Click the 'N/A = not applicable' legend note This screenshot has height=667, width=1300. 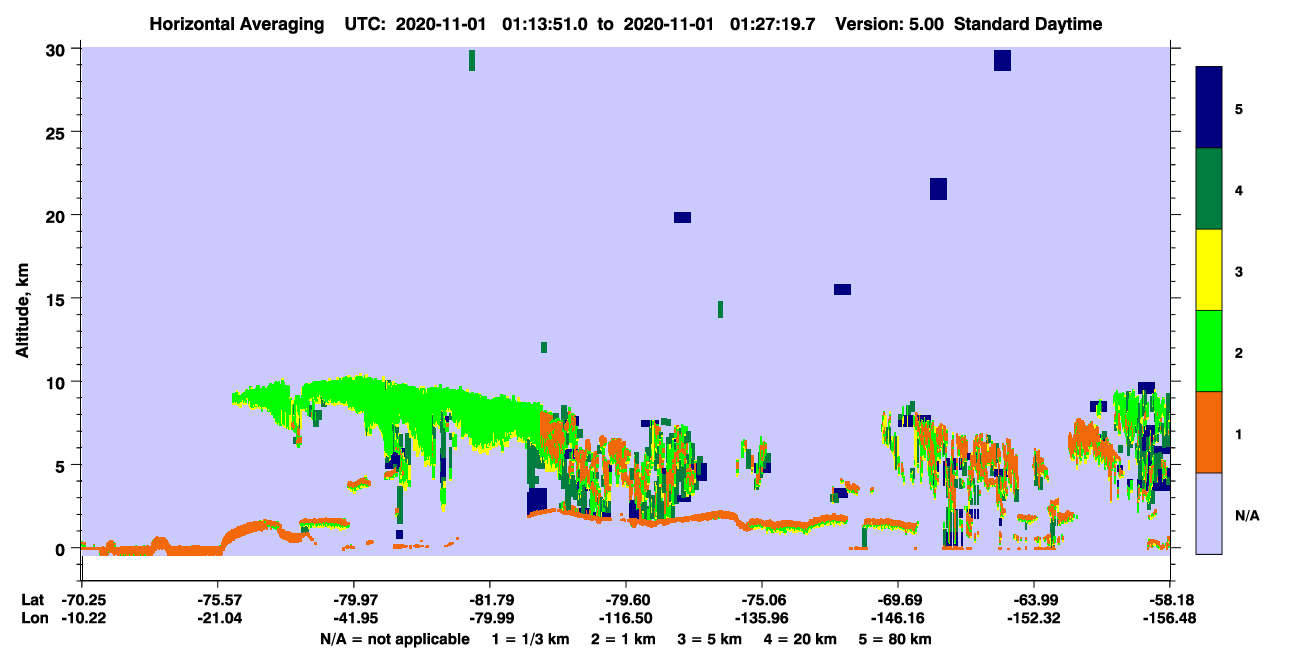[x=394, y=640]
